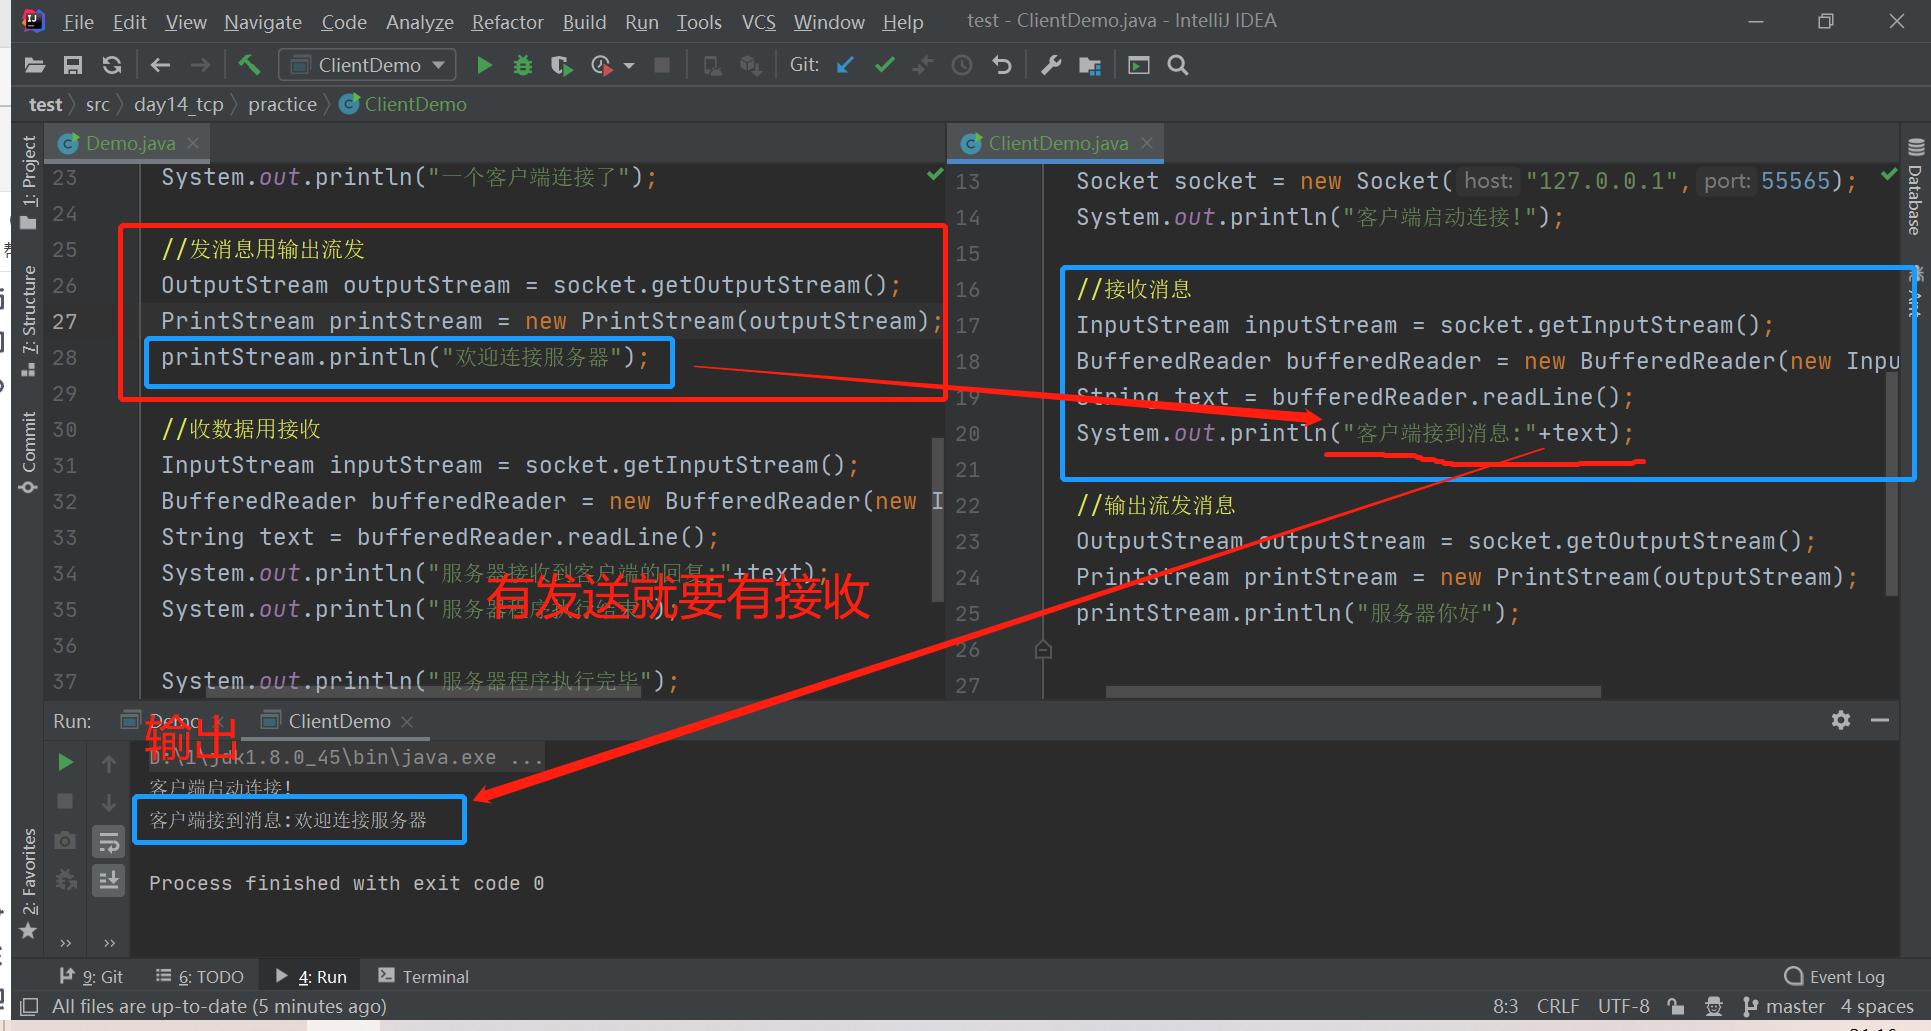Close the Demo.java editor tab
Image resolution: width=1931 pixels, height=1031 pixels.
point(193,143)
